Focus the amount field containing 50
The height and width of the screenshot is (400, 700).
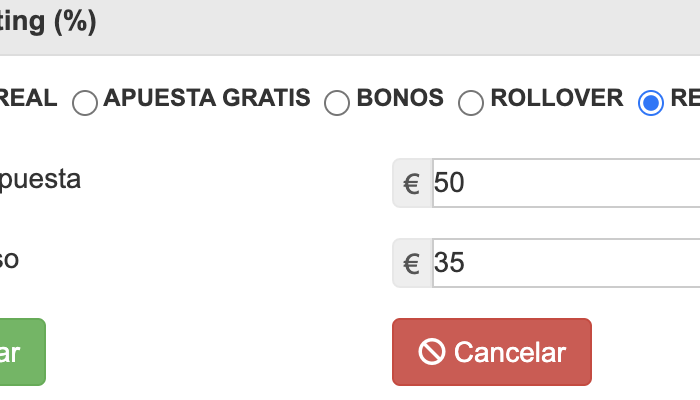click(566, 183)
